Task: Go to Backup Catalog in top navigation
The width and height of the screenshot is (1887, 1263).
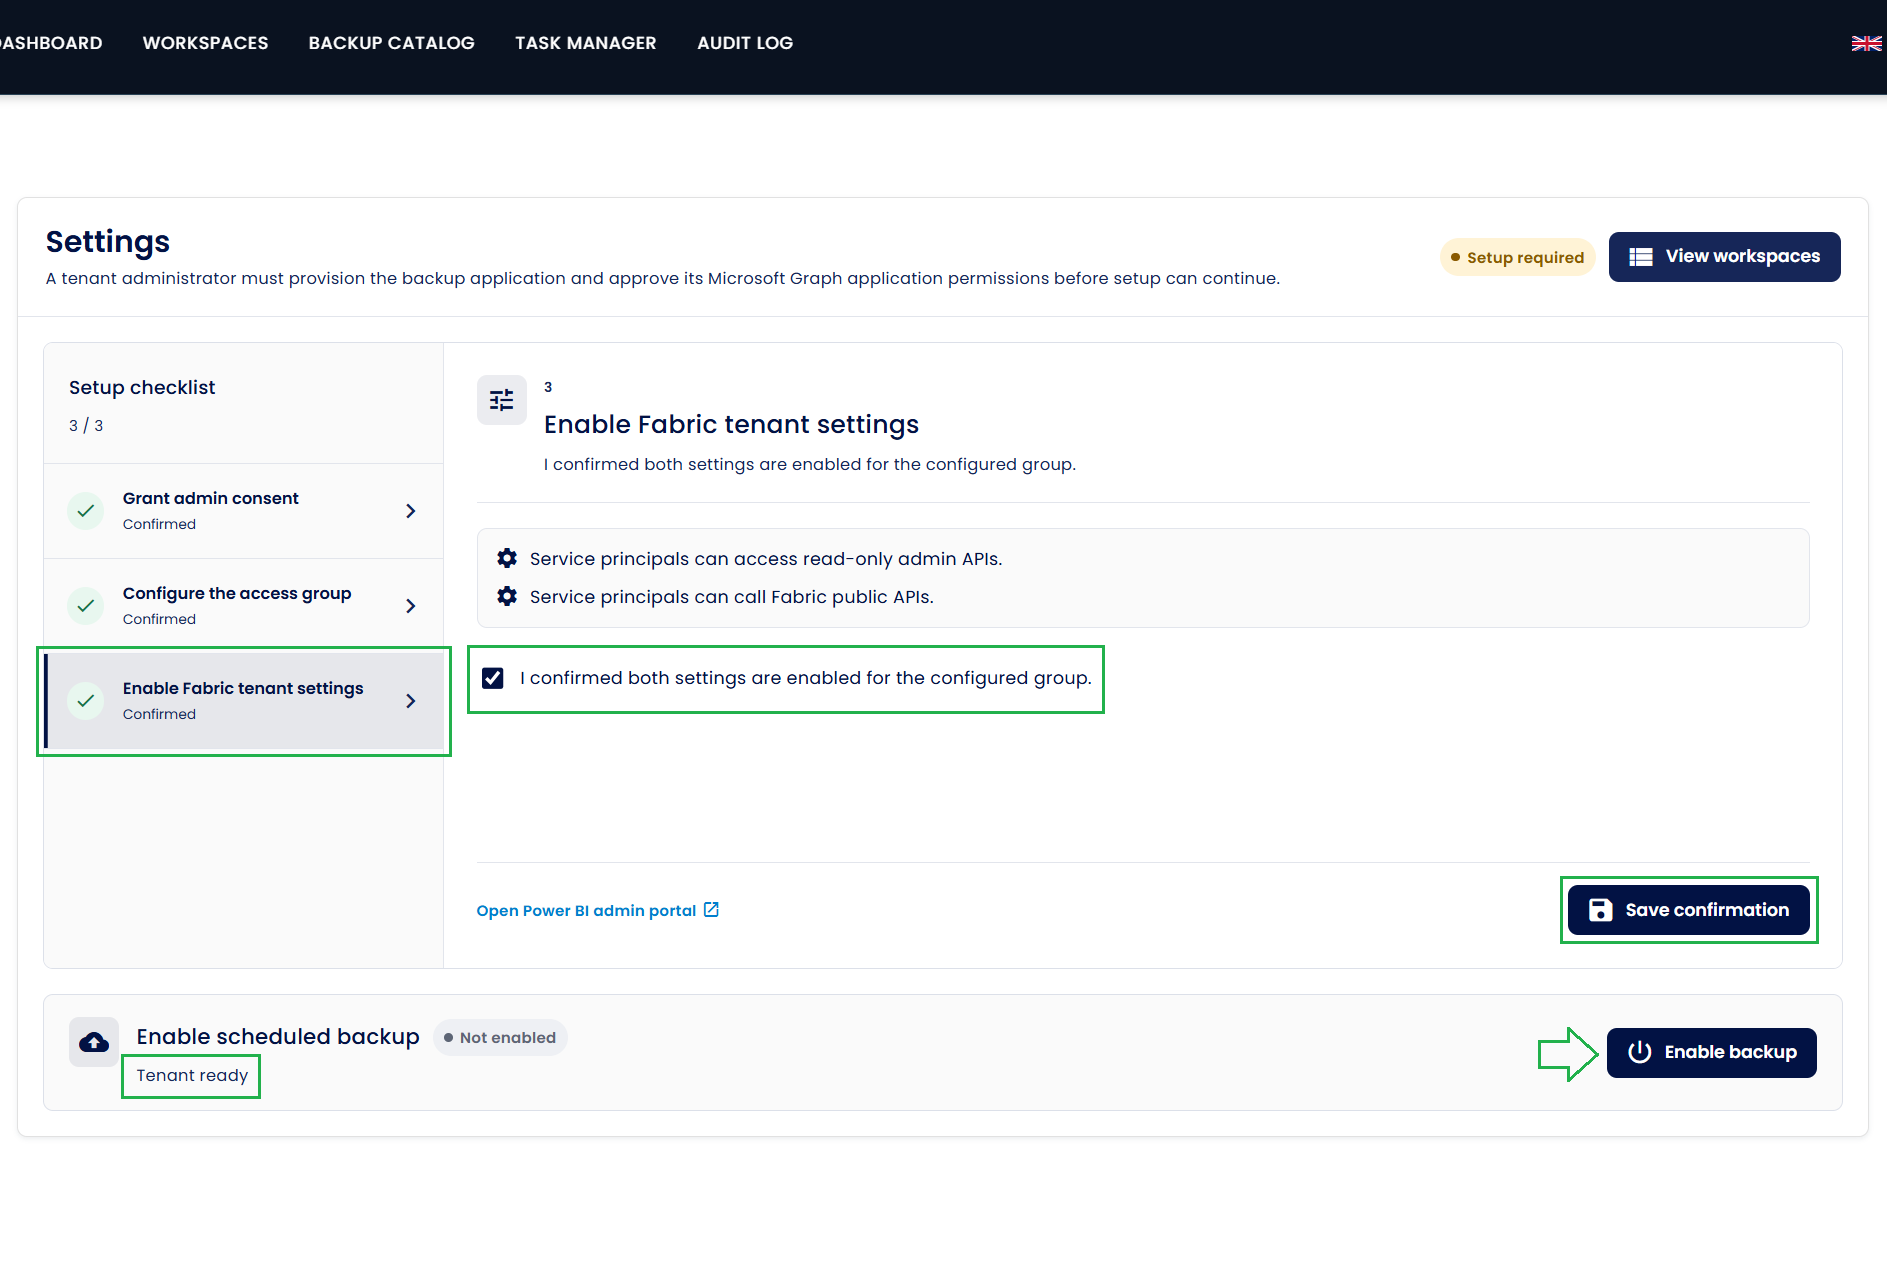Action: tap(391, 43)
